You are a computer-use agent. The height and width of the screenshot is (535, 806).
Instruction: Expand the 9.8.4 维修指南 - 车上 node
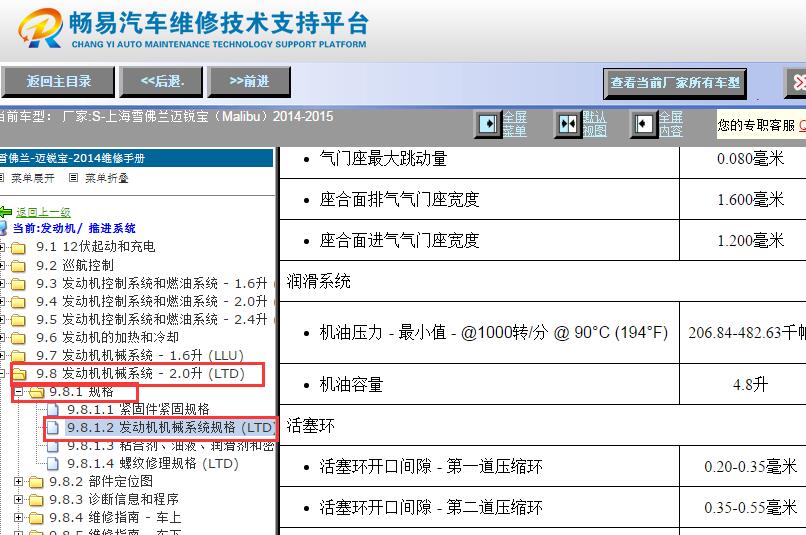click(19, 518)
